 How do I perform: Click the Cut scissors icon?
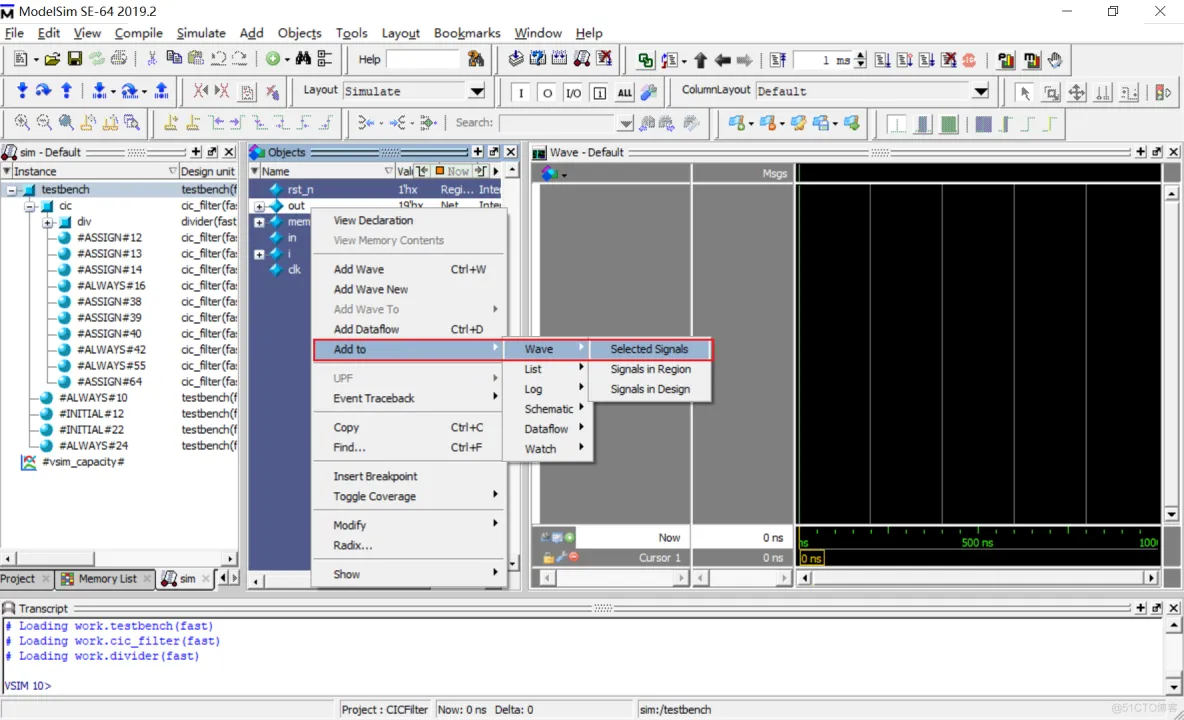pos(151,59)
